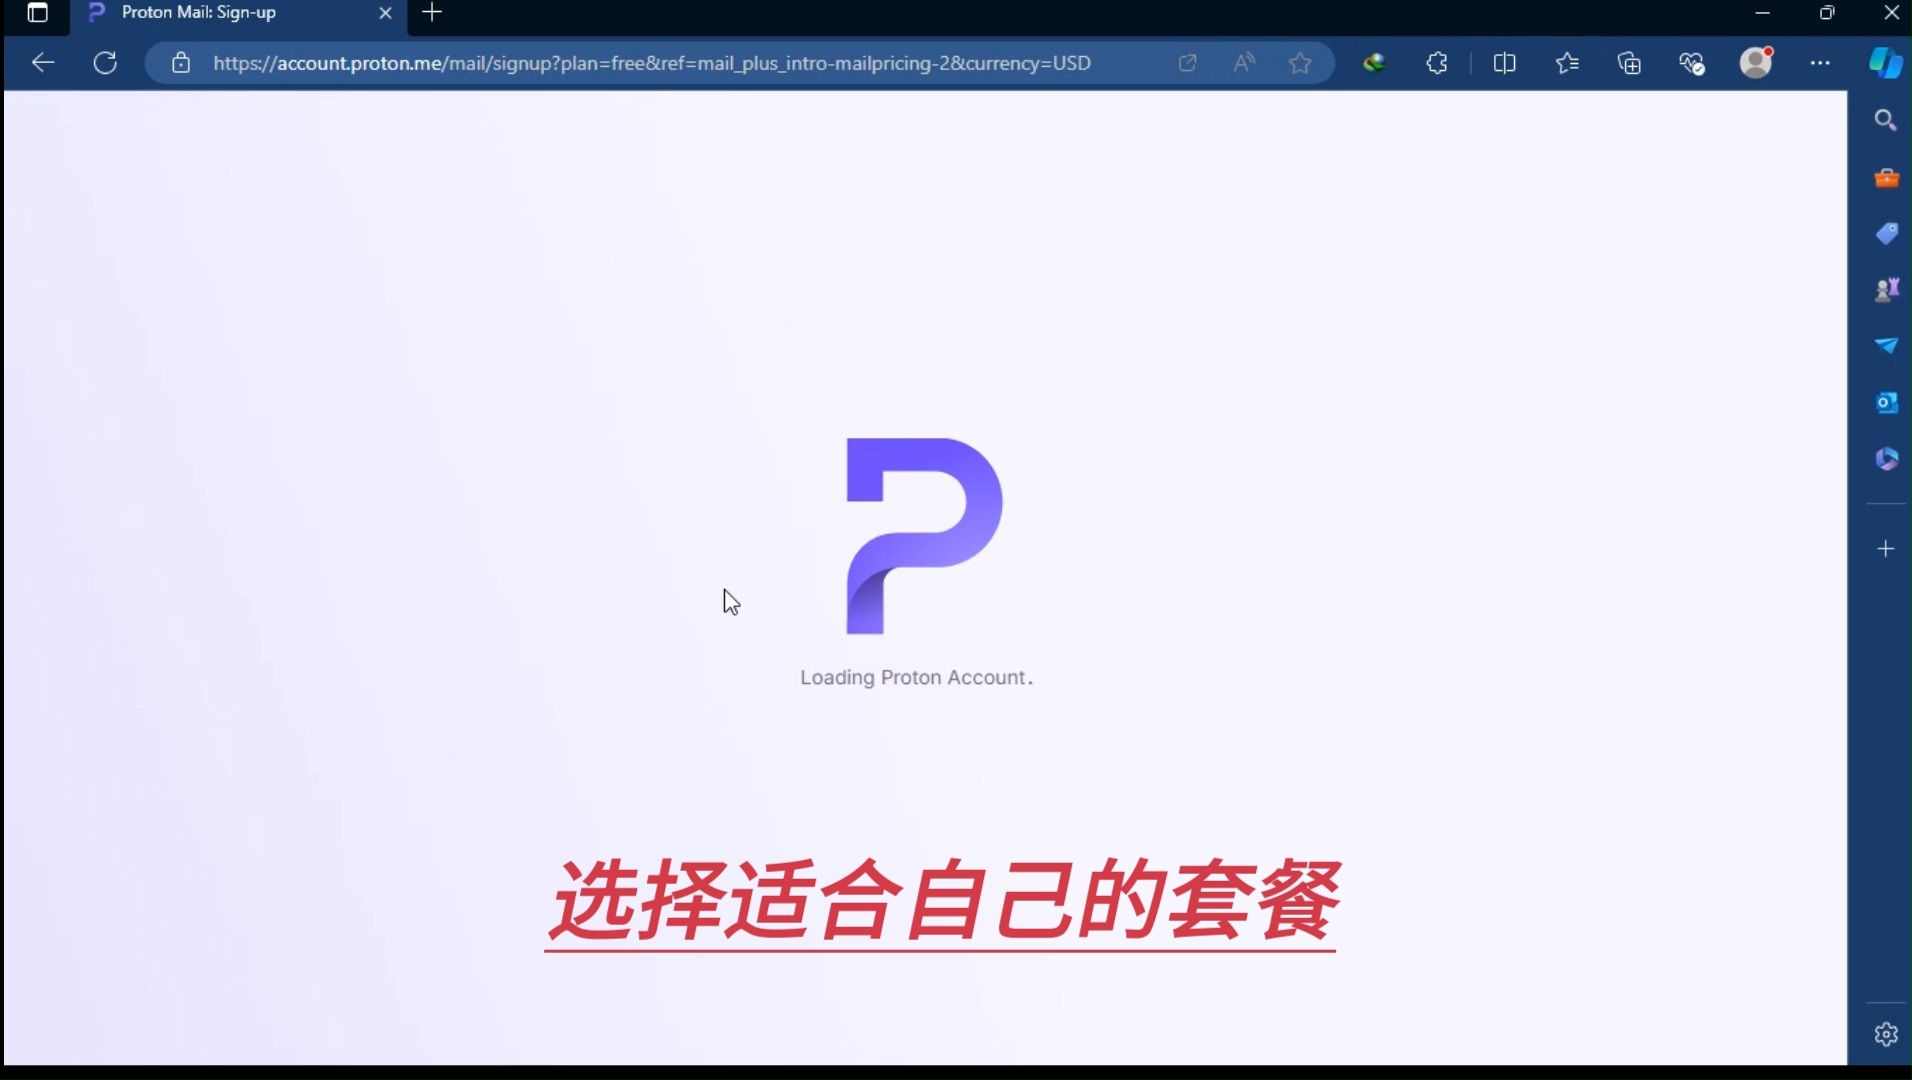
Task: Open the link in app icon
Action: pos(1187,63)
